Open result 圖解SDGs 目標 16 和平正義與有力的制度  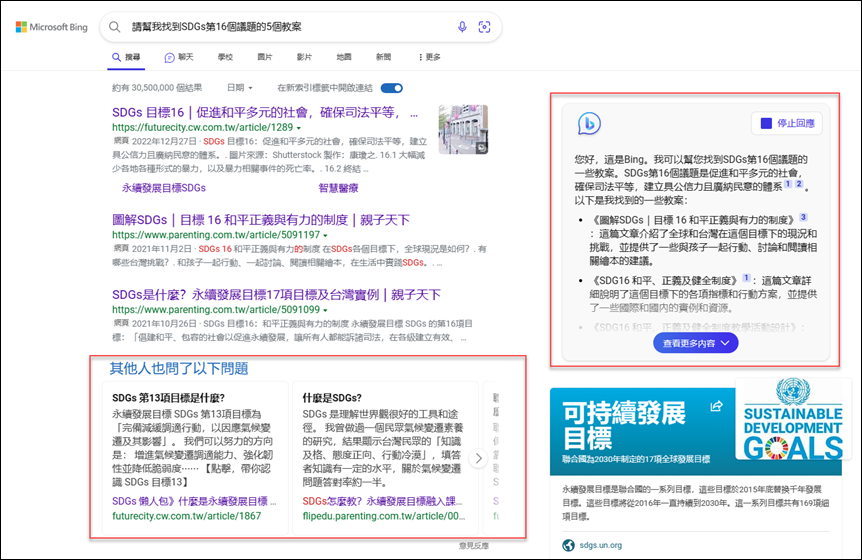261,220
